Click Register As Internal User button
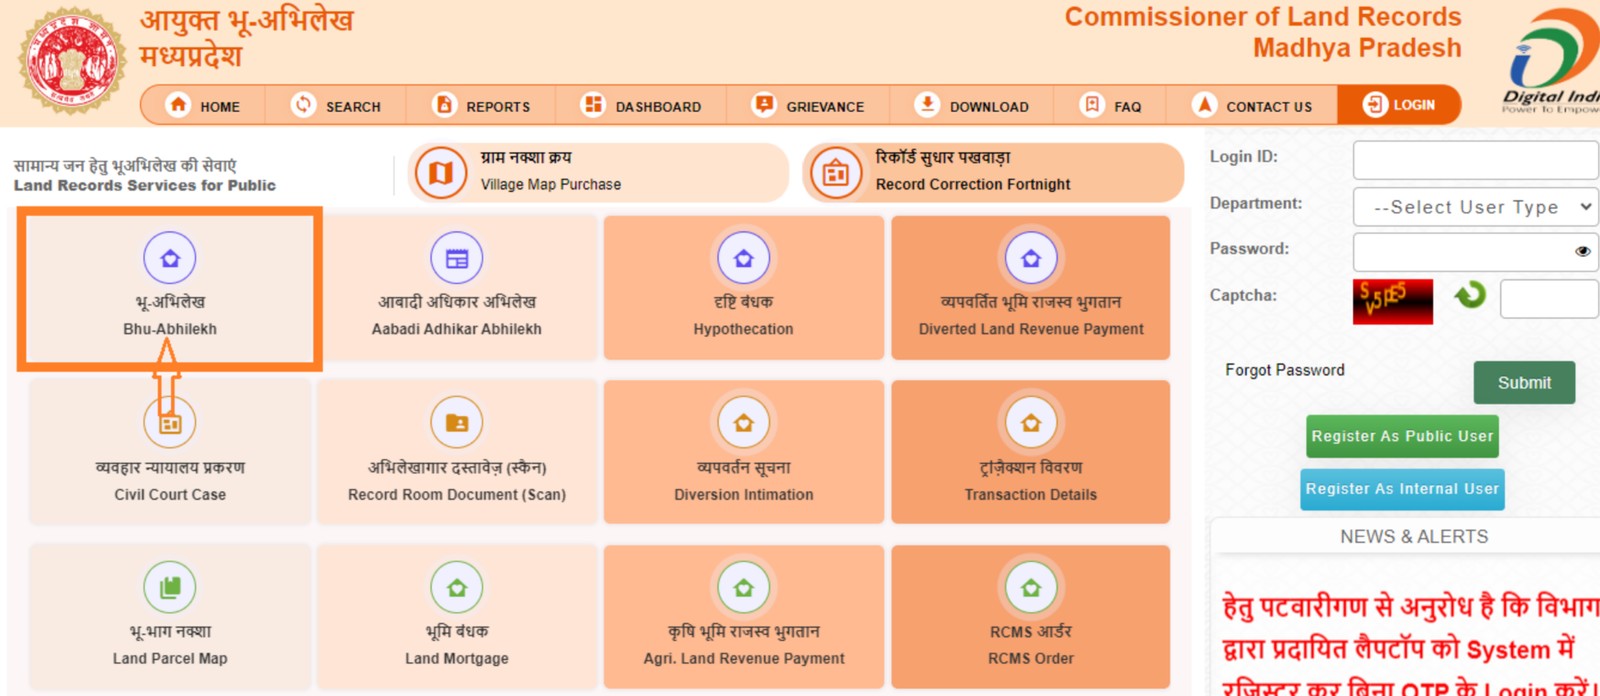This screenshot has width=1600, height=696. pos(1402,489)
